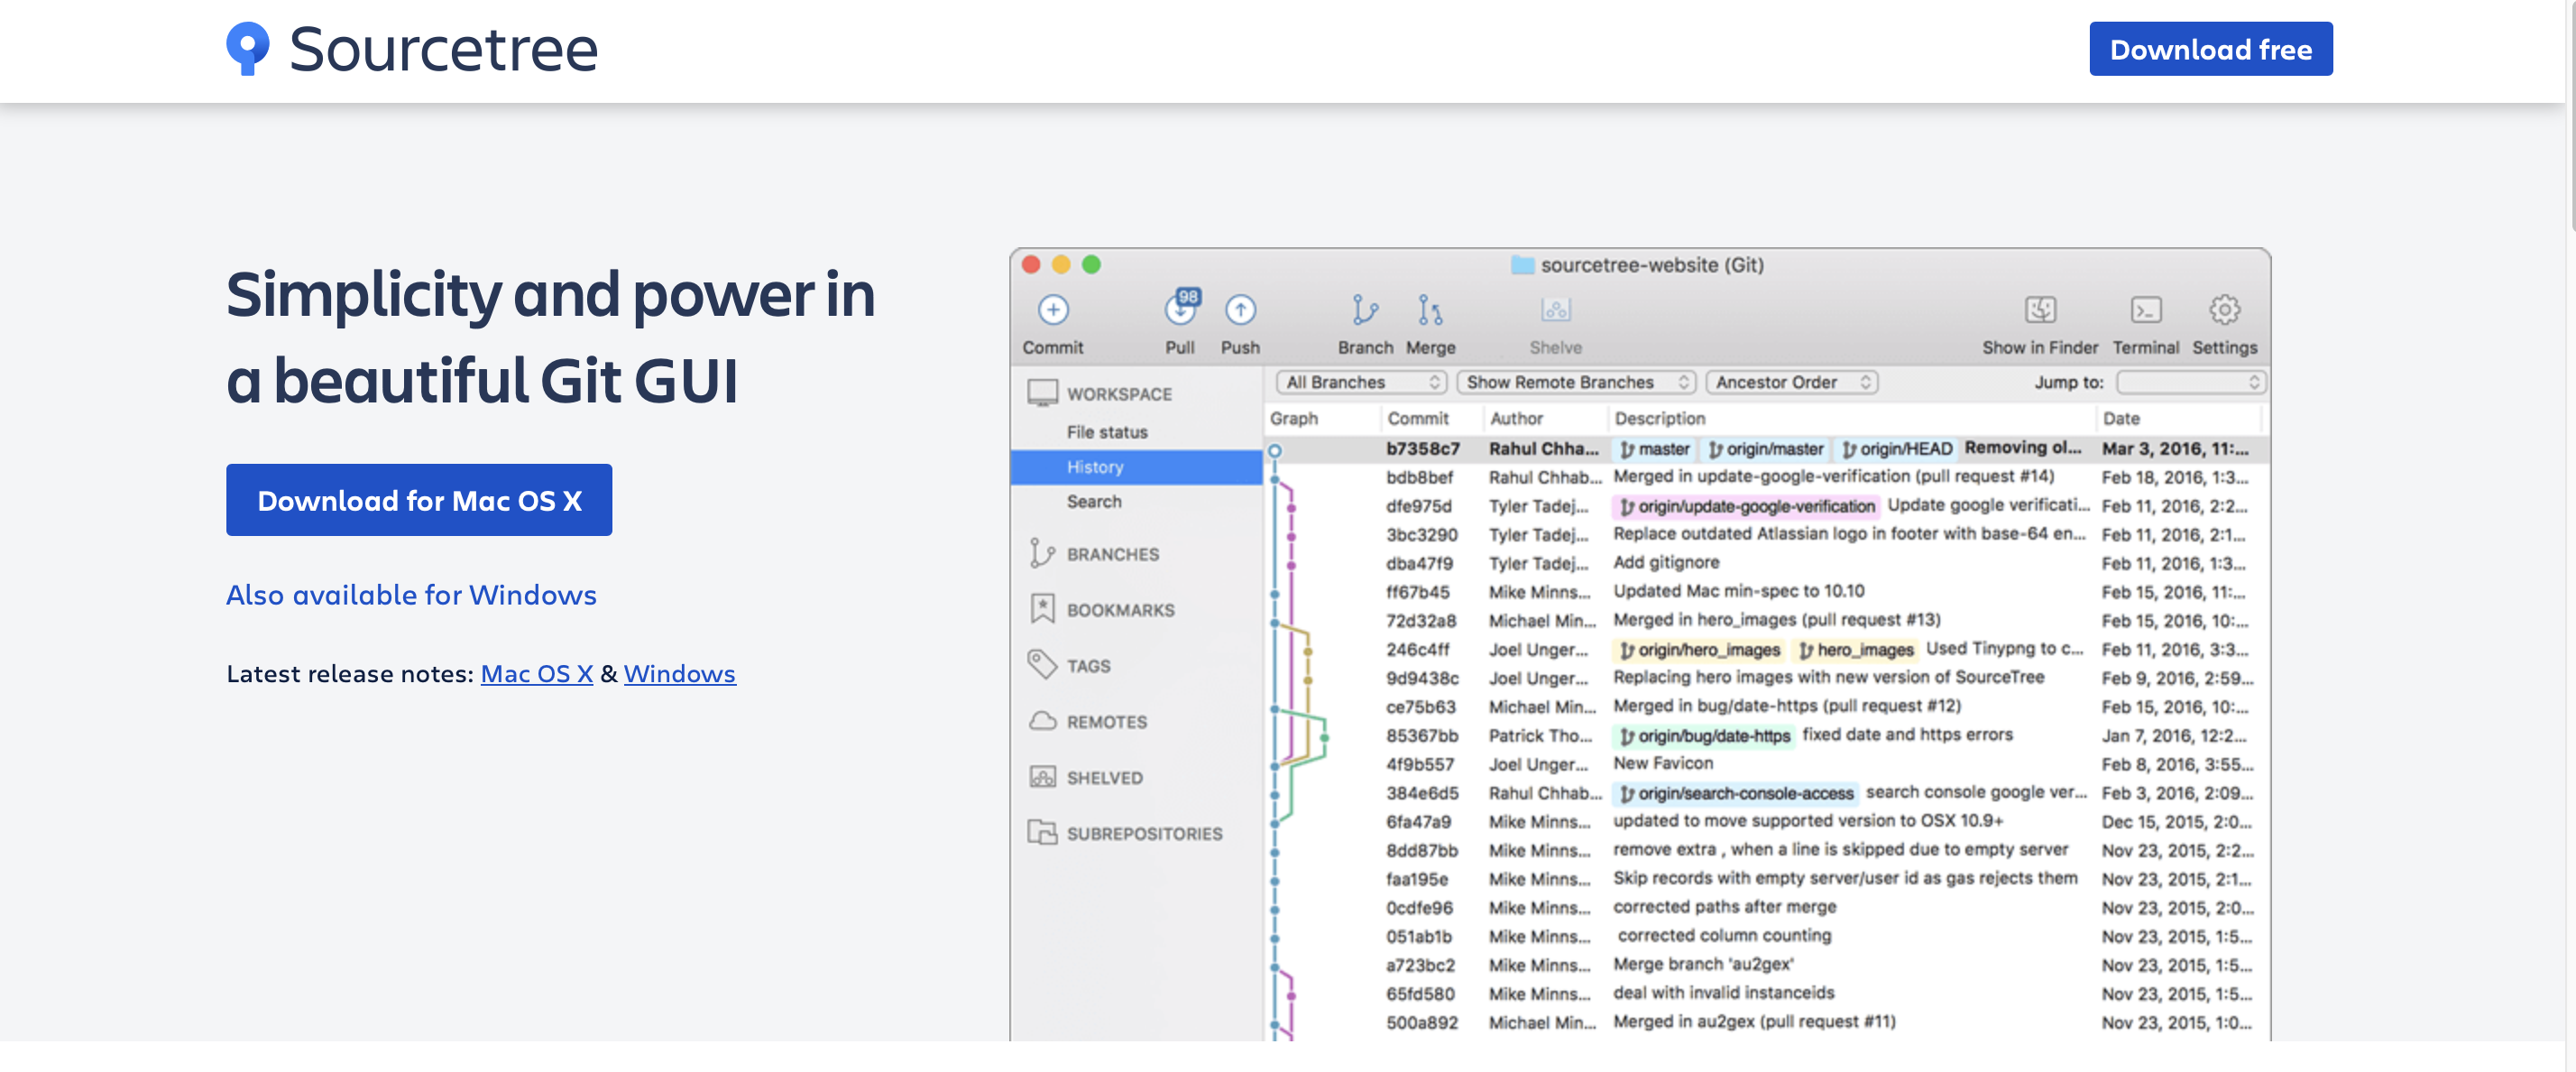Click the Subrepositories icon in sidebar

pos(1043,832)
